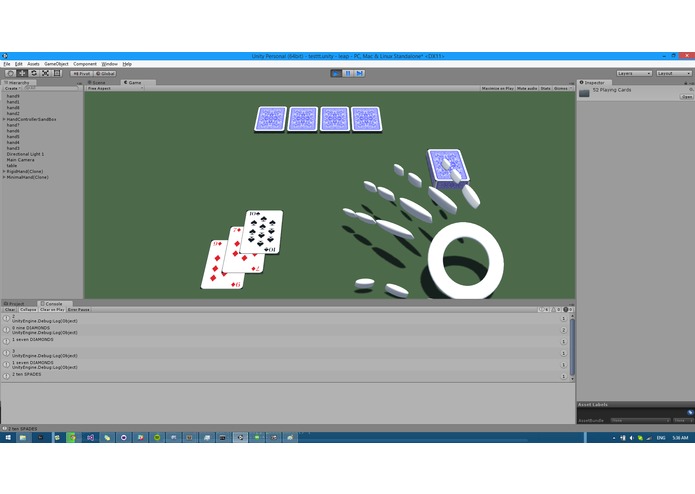Toggle info messages filter in Console
The width and height of the screenshot is (695, 494).
pyautogui.click(x=543, y=309)
